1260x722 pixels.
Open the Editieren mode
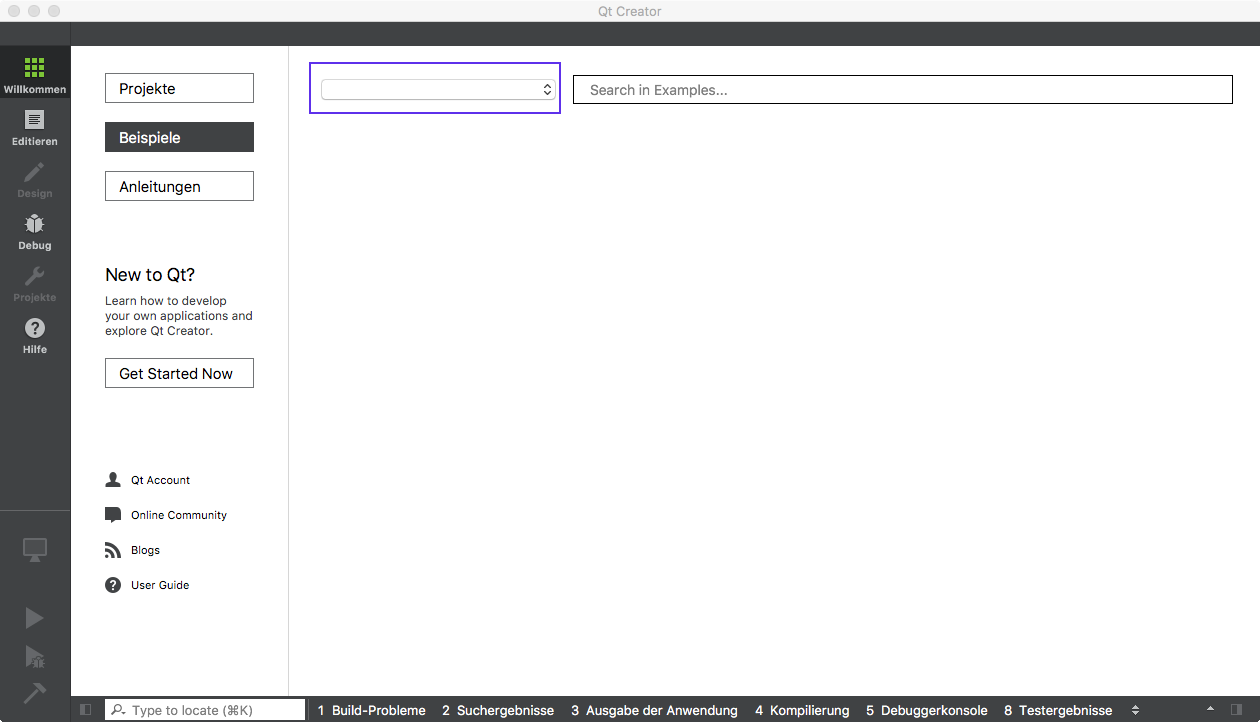[35, 128]
